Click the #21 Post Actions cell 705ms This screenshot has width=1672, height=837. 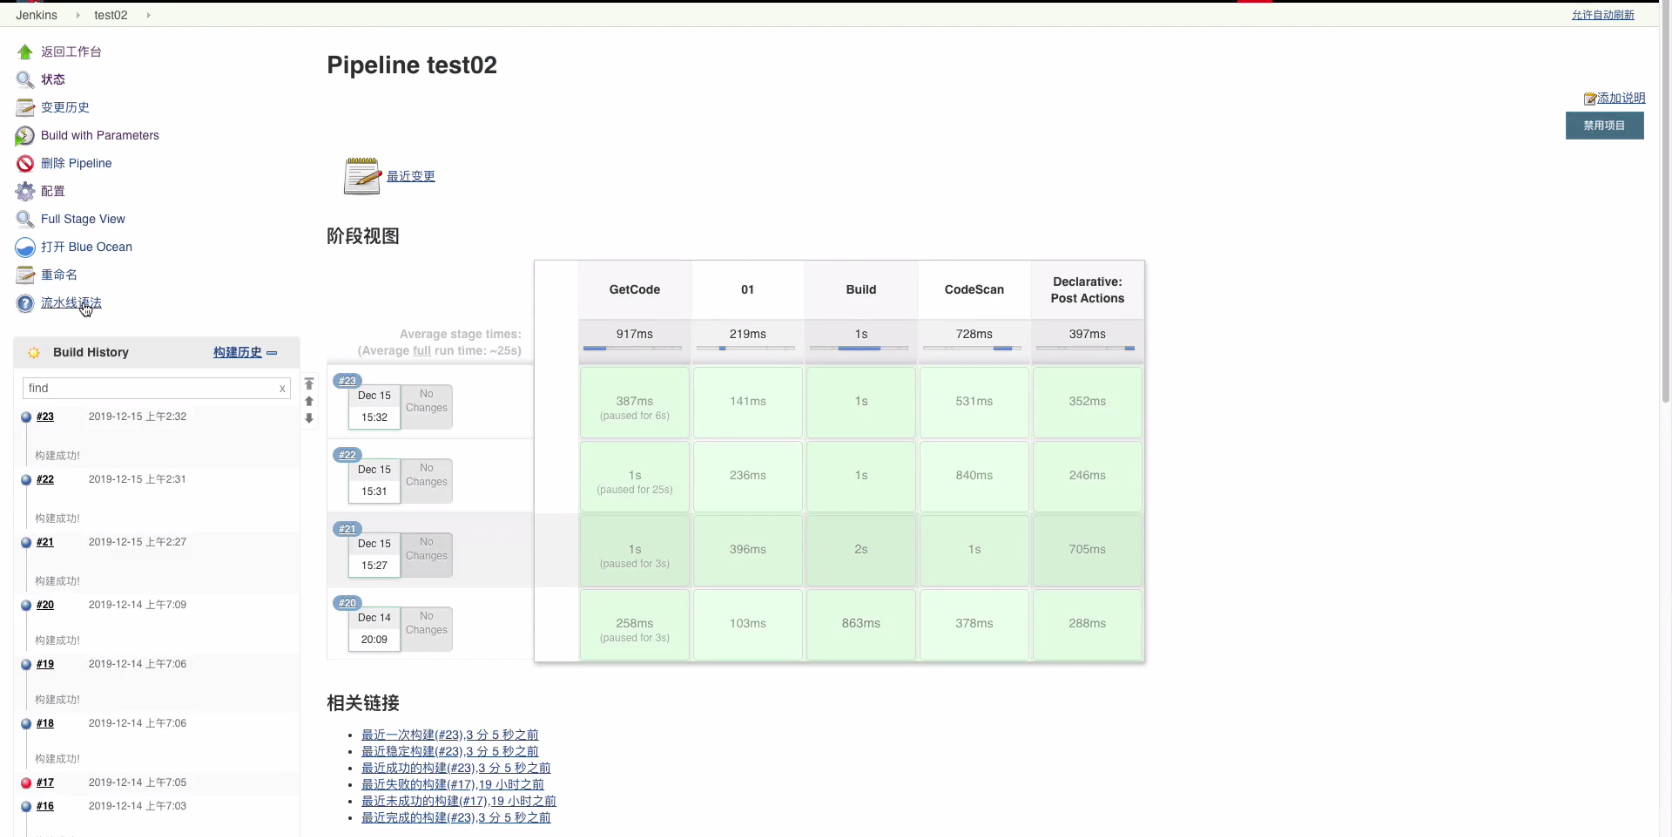click(x=1087, y=550)
